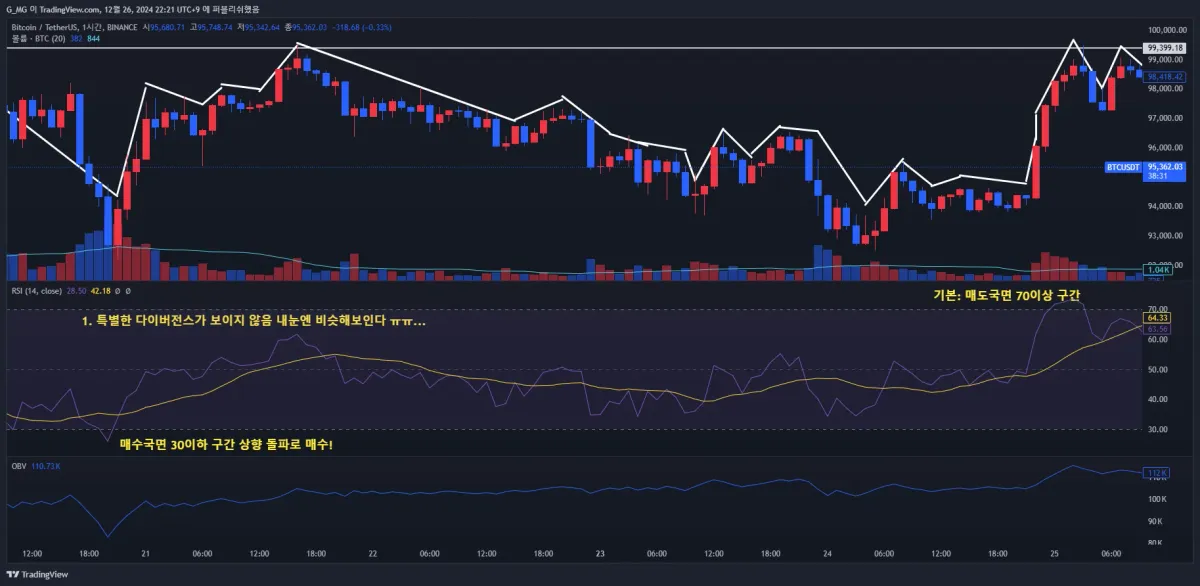This screenshot has height=586, width=1200.
Task: Click the '23' date label on time axis
Action: (600, 553)
